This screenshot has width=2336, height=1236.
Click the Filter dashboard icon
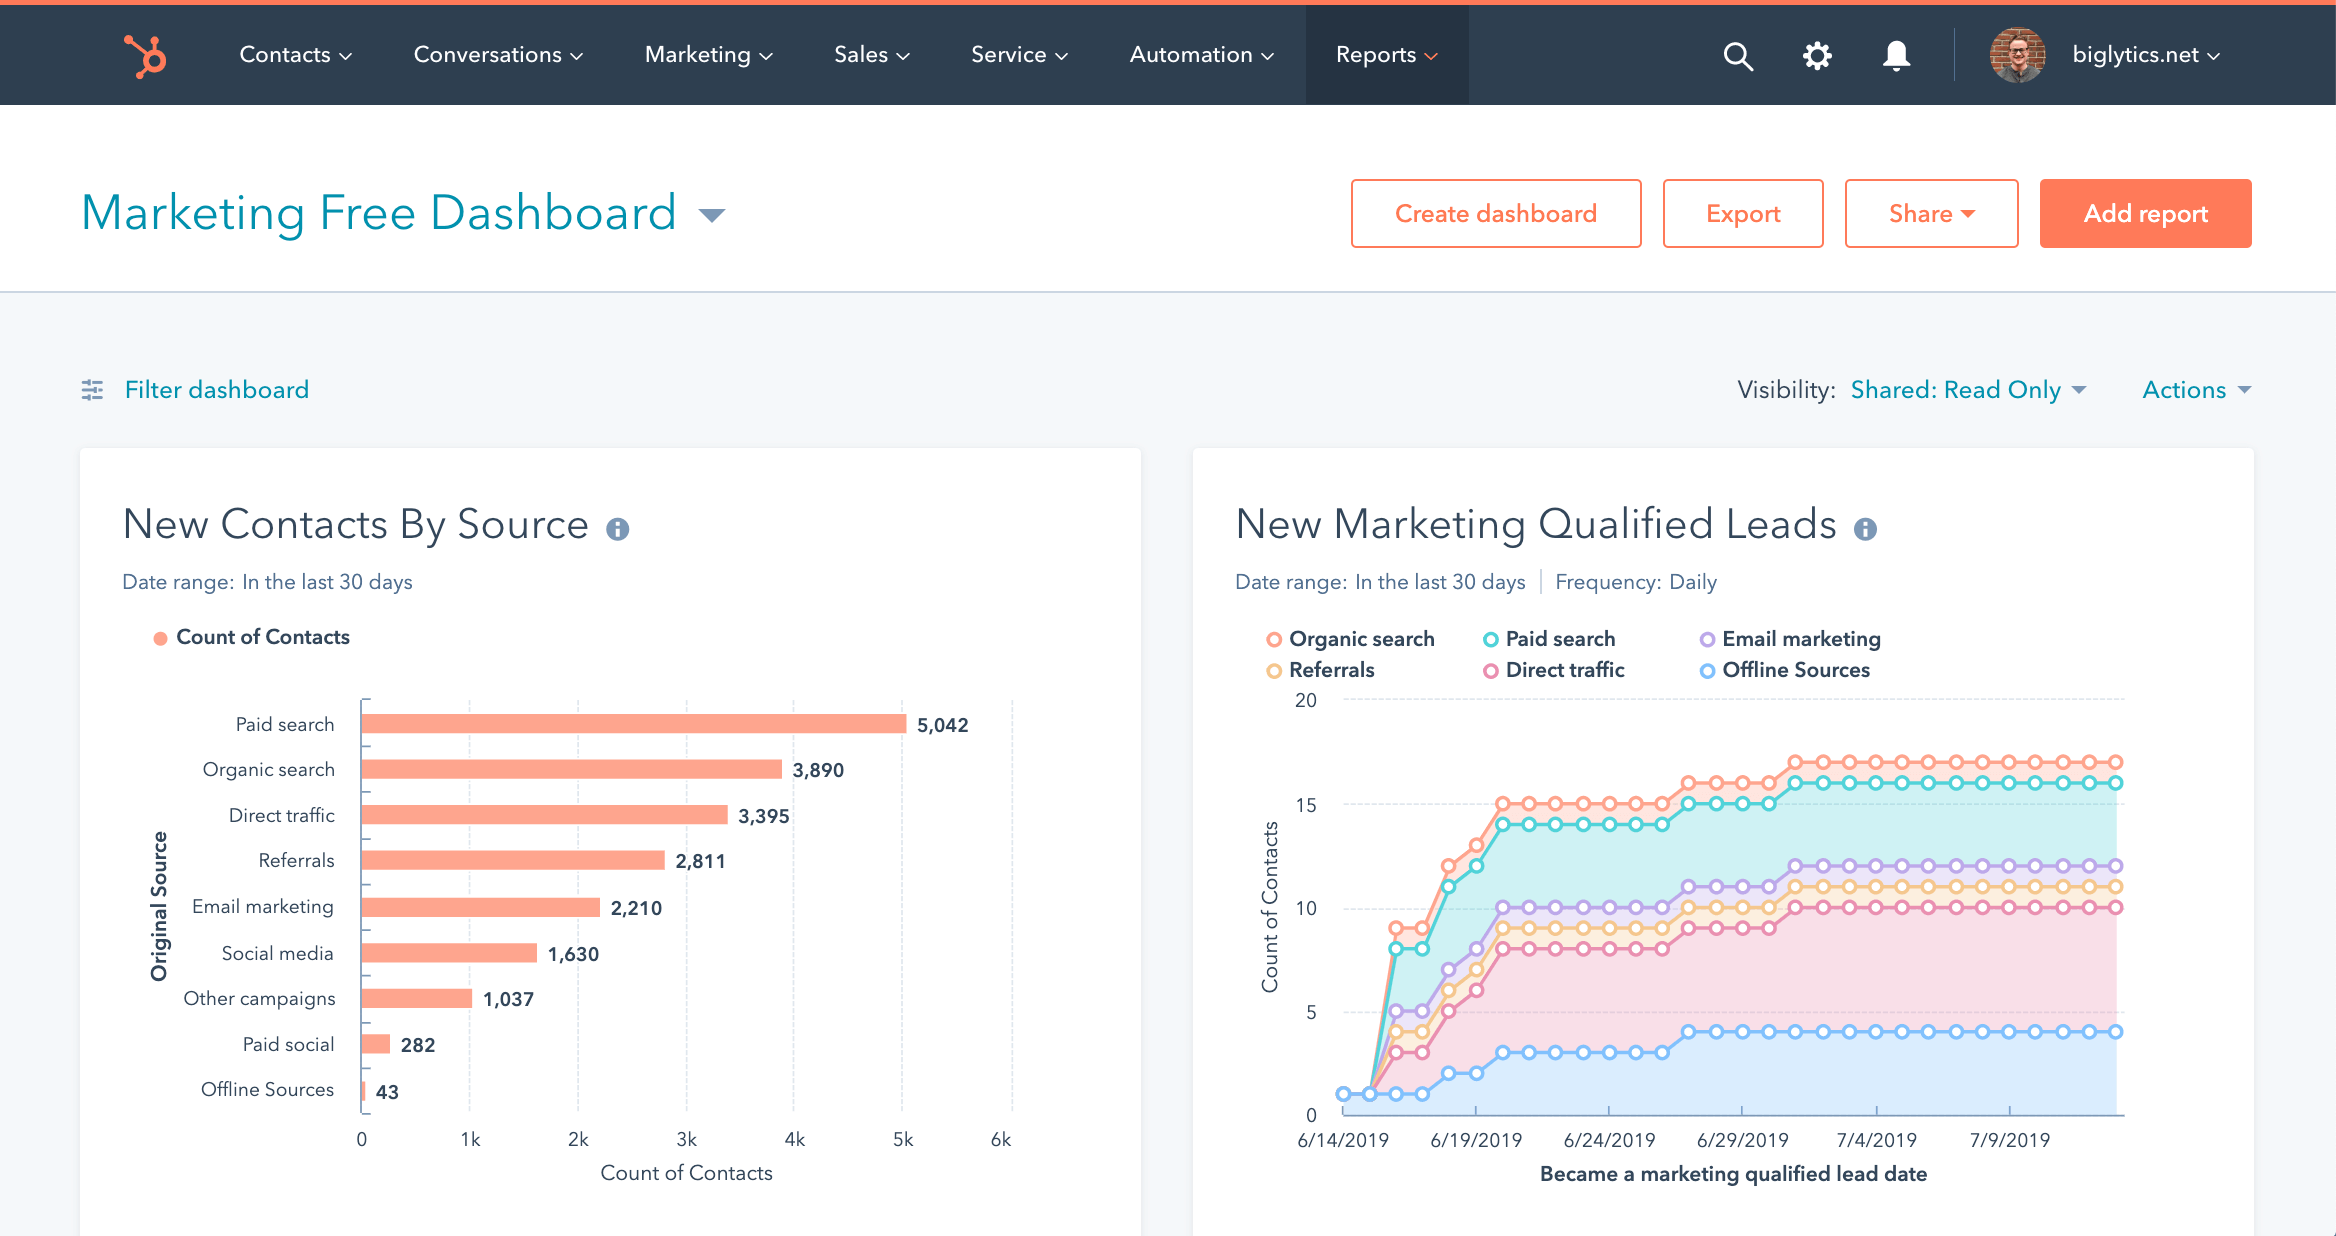[90, 389]
